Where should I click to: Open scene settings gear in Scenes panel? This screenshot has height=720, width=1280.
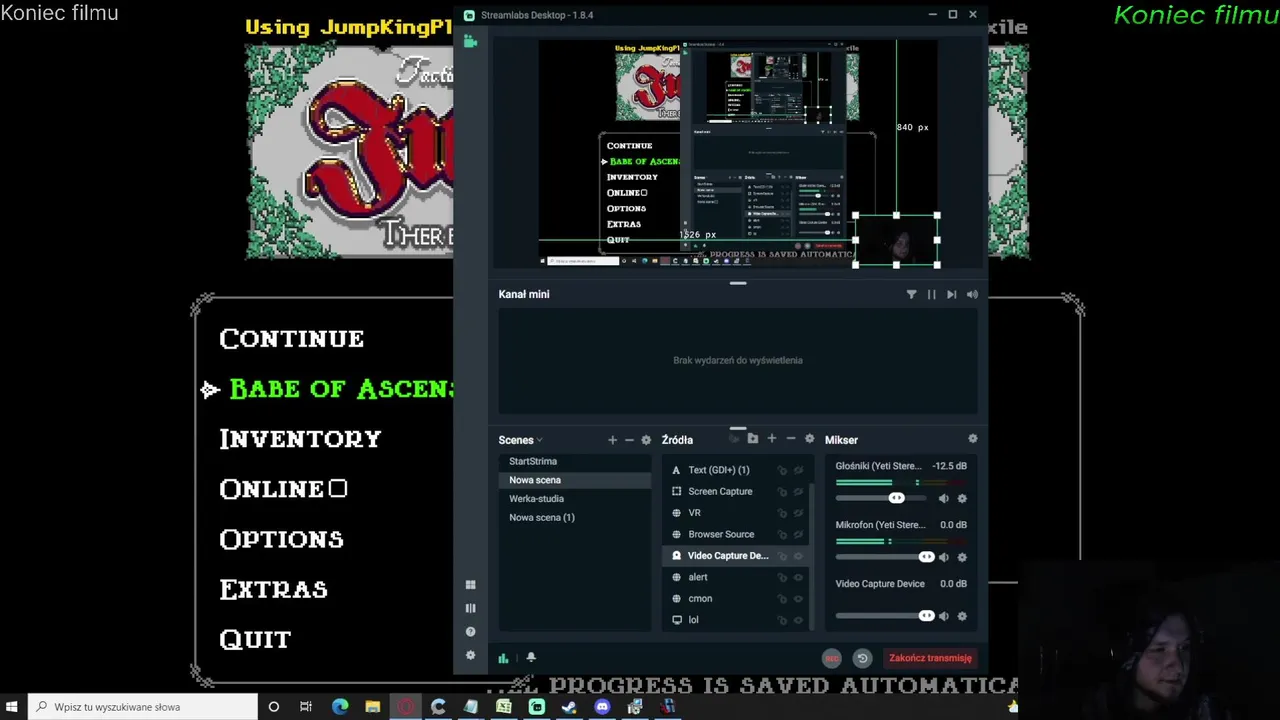click(x=646, y=440)
